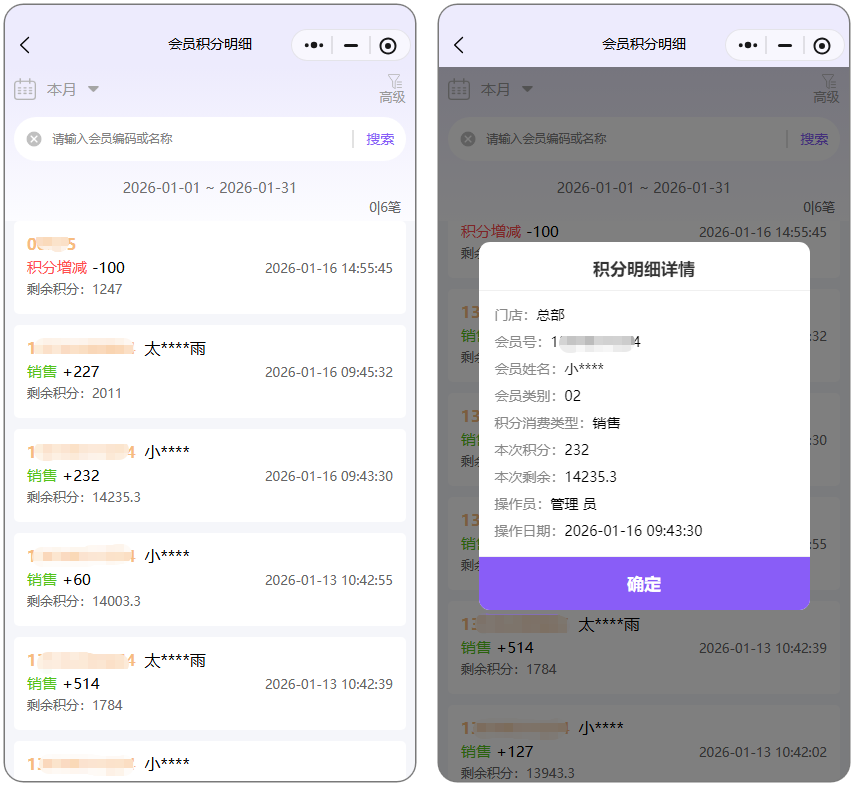Open the three-dots menu on the right screen

coord(748,45)
